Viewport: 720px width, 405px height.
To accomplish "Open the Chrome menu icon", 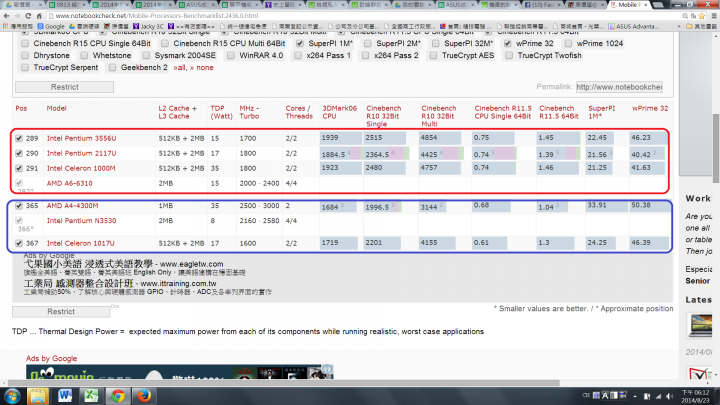I will pyautogui.click(x=714, y=16).
